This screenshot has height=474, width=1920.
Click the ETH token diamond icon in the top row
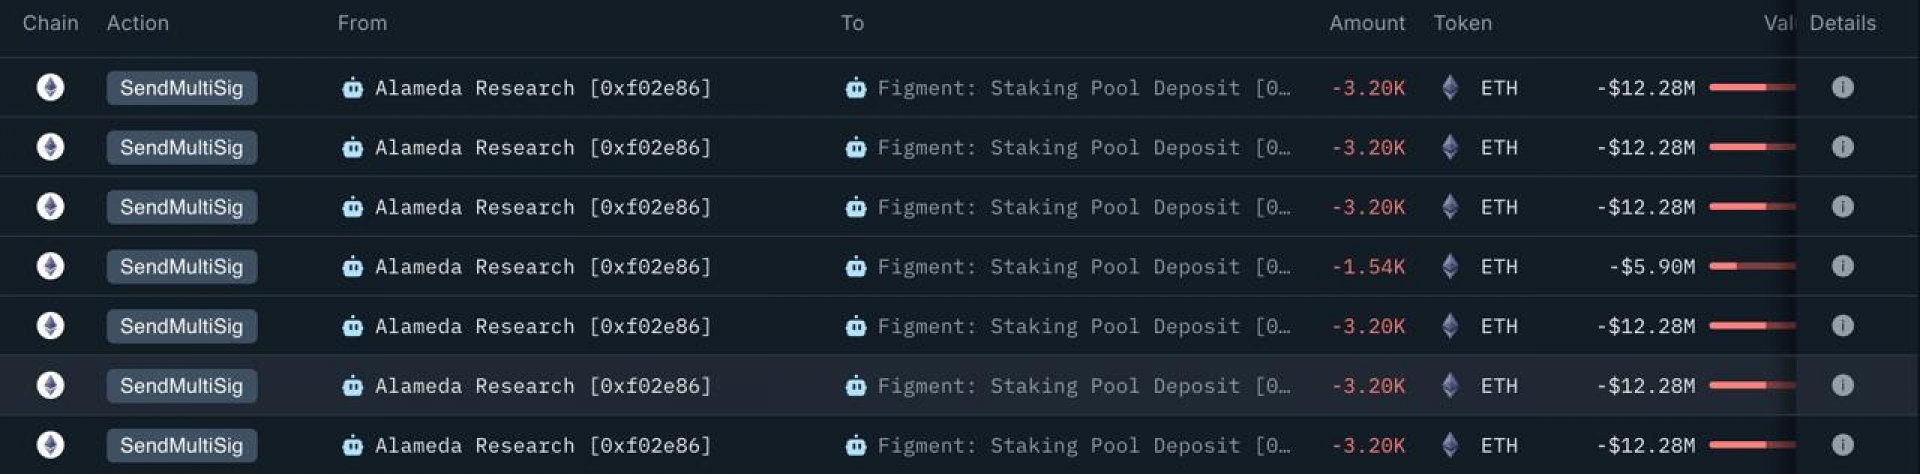1450,88
